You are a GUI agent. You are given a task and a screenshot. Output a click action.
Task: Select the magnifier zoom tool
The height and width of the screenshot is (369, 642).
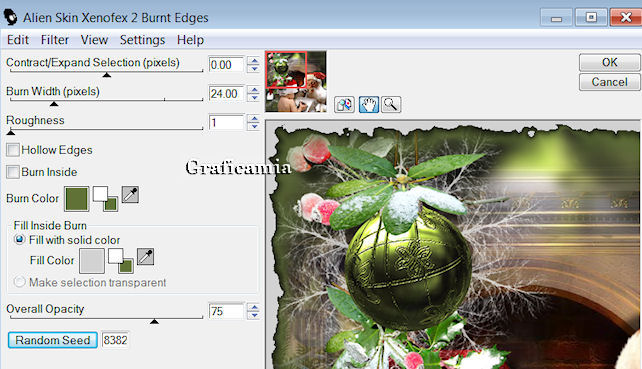[x=391, y=105]
